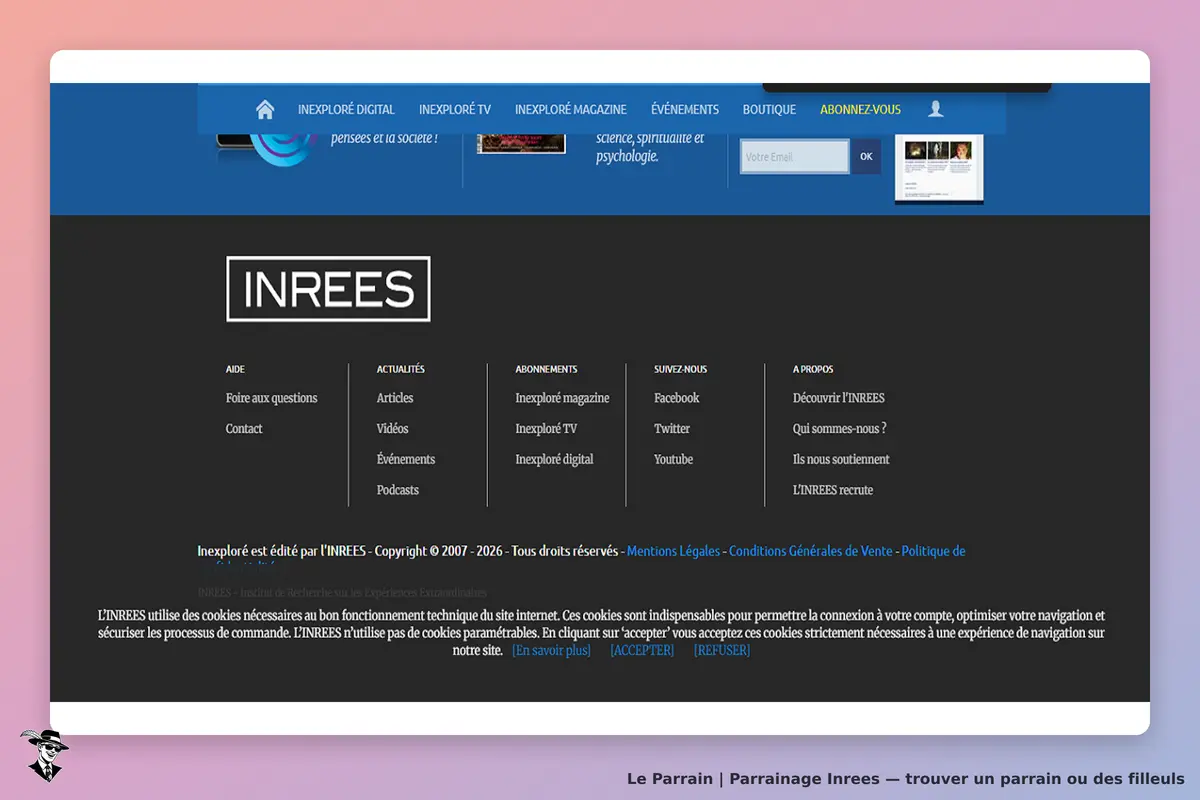Visit the Facebook footer link
This screenshot has width=1200, height=800.
click(x=677, y=398)
